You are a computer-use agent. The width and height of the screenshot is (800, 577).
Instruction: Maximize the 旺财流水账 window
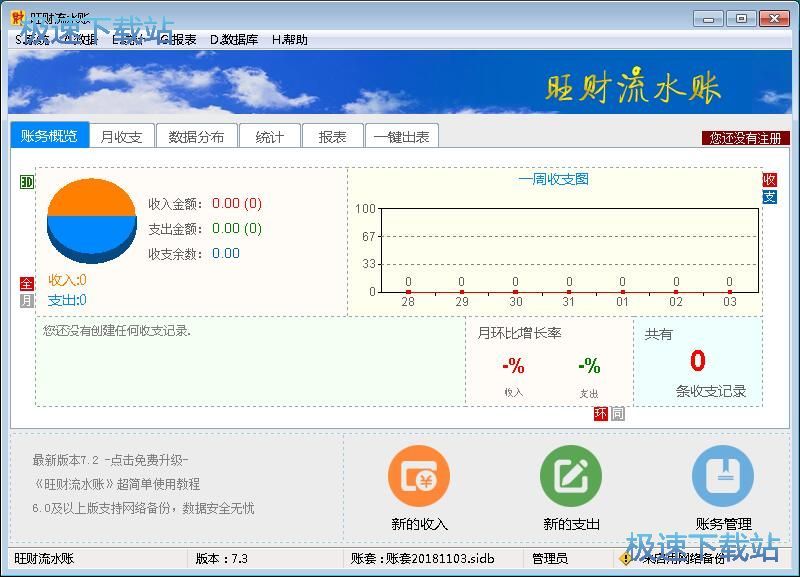pos(741,19)
